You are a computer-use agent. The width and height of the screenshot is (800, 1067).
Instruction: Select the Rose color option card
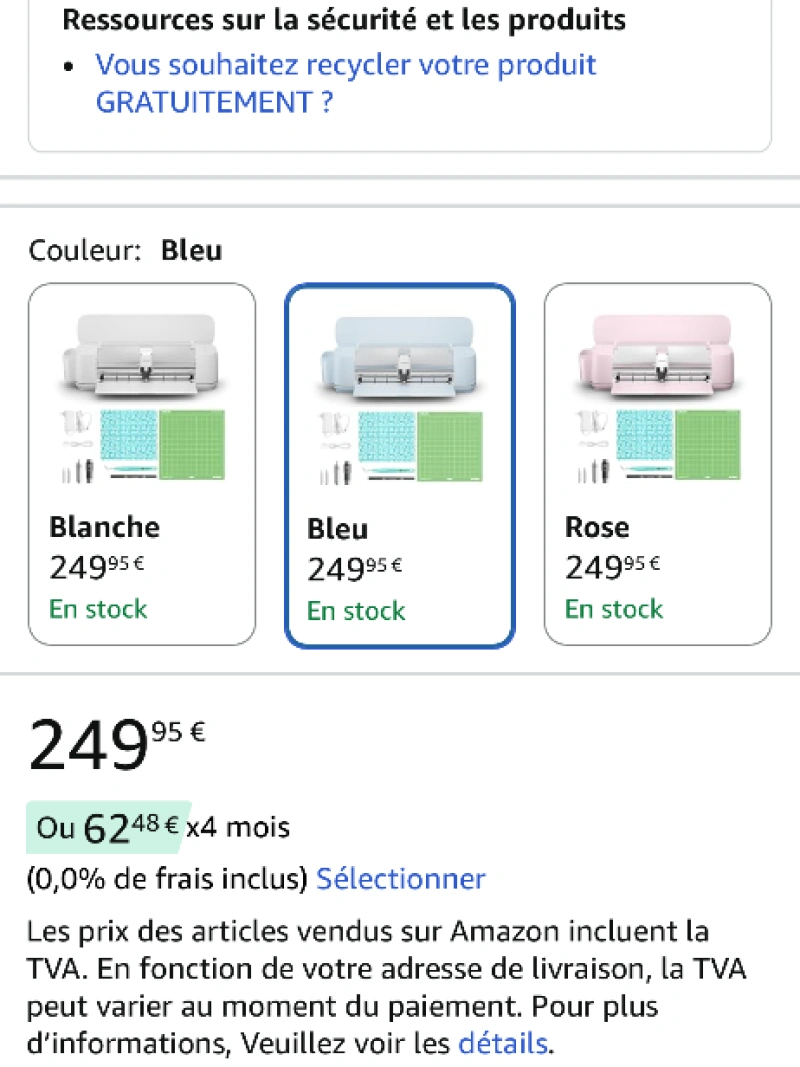coord(657,464)
